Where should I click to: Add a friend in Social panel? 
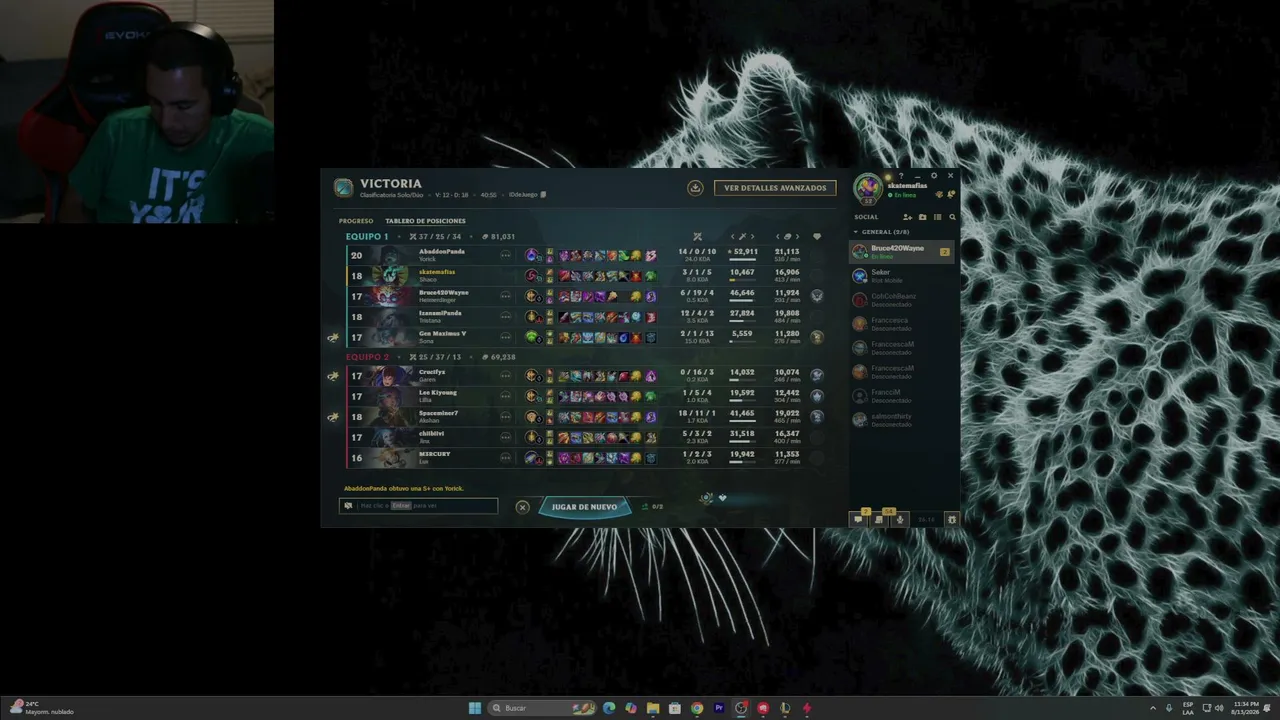coord(907,217)
